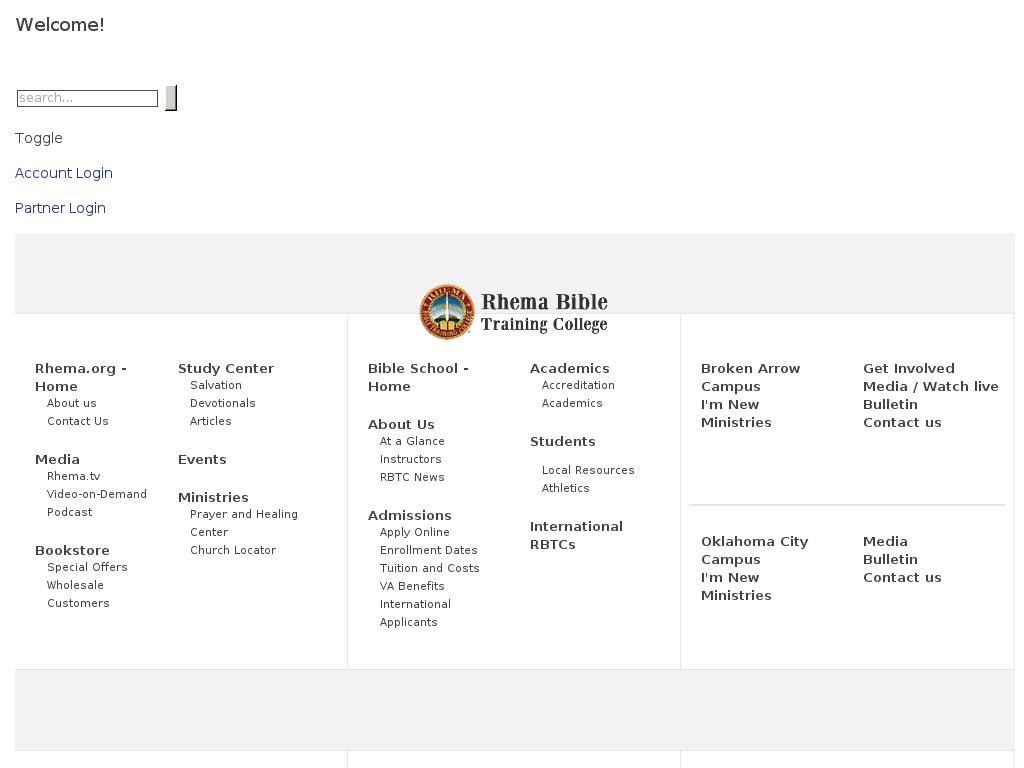Go to Rhema.org - Home

tap(80, 377)
